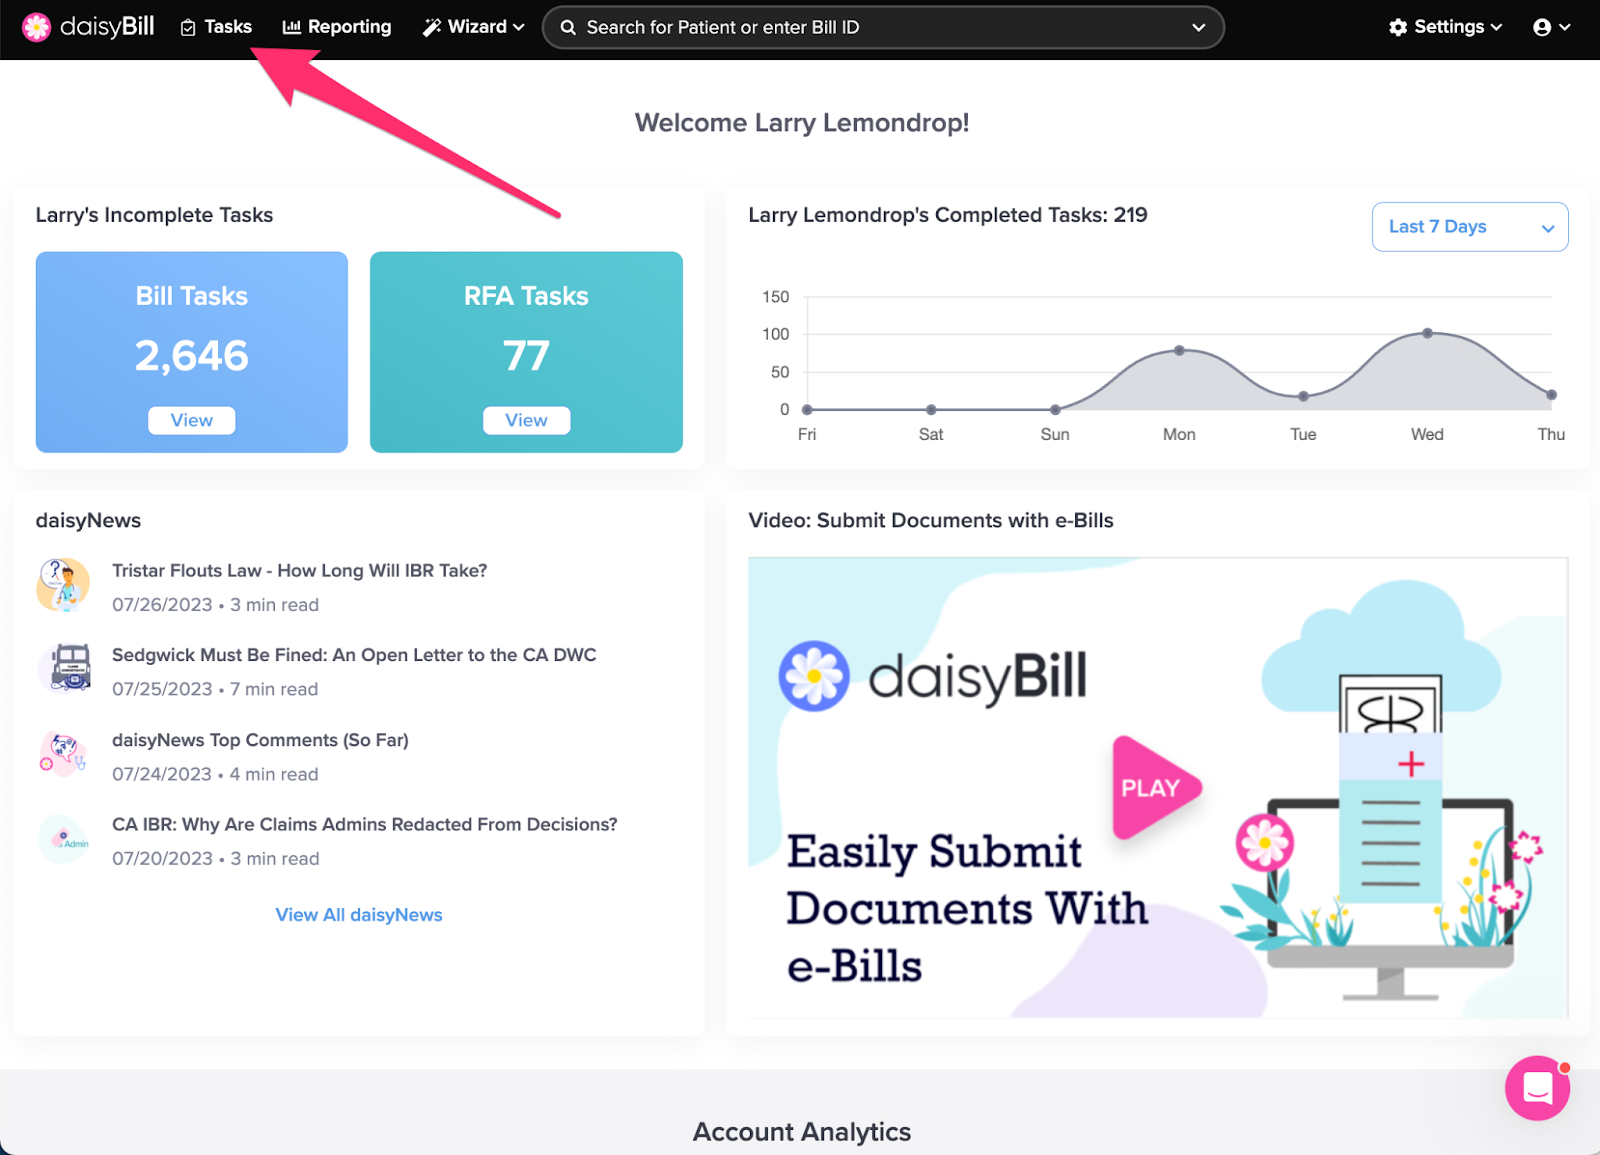Click the View All daisyNews link
The width and height of the screenshot is (1600, 1155).
coord(359,914)
